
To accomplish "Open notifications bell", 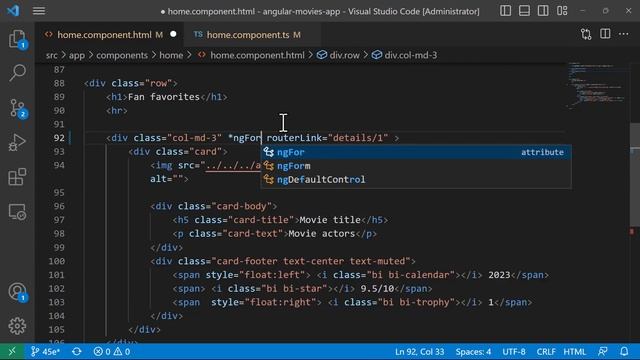I will point(624,351).
